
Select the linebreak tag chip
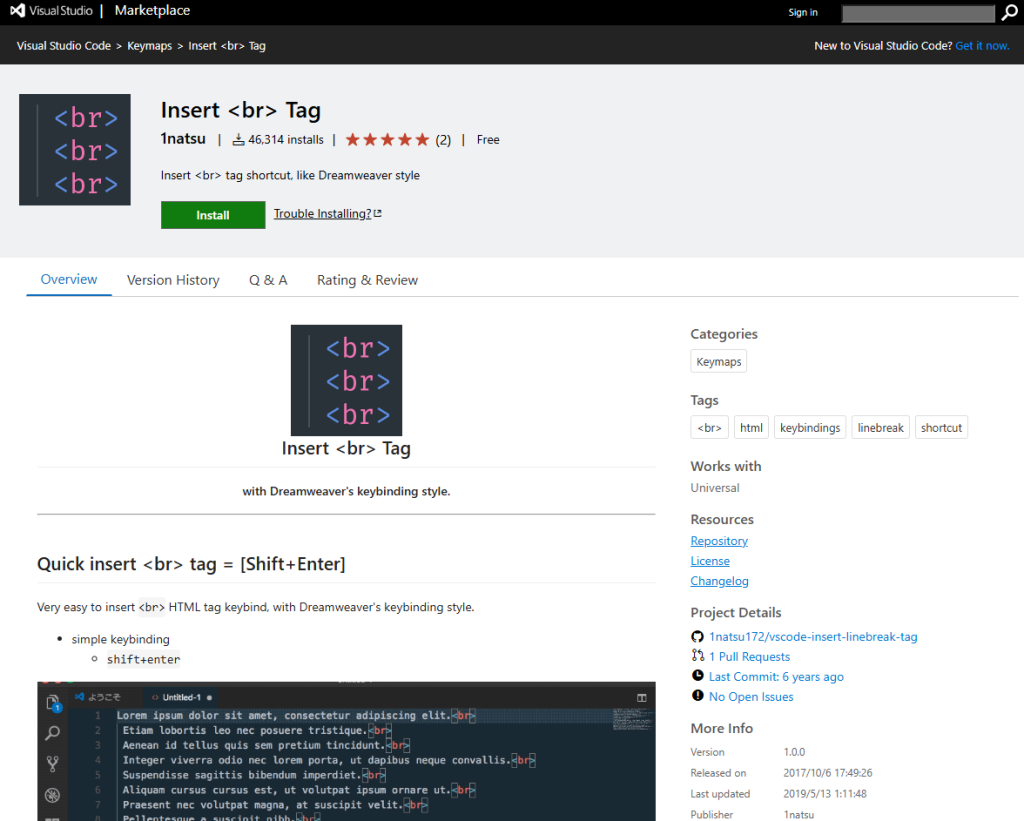(880, 428)
